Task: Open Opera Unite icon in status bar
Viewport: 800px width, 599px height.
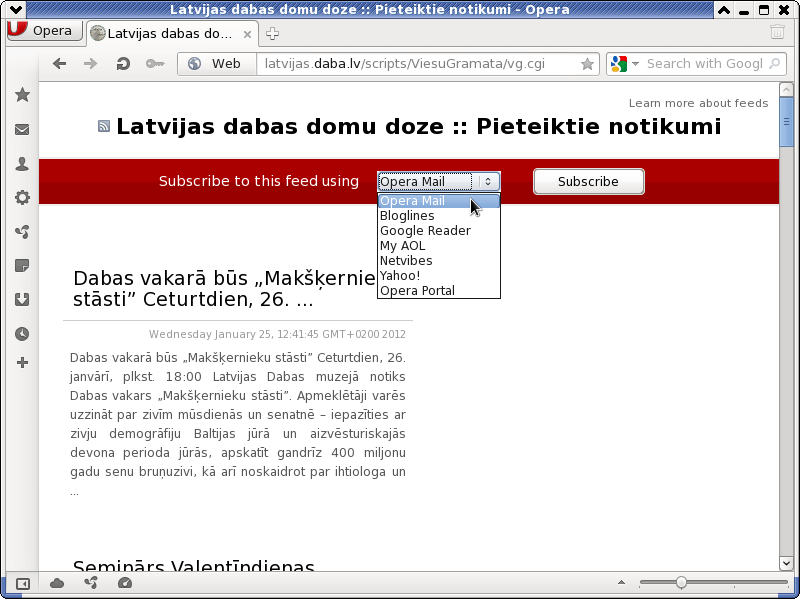Action: [91, 583]
